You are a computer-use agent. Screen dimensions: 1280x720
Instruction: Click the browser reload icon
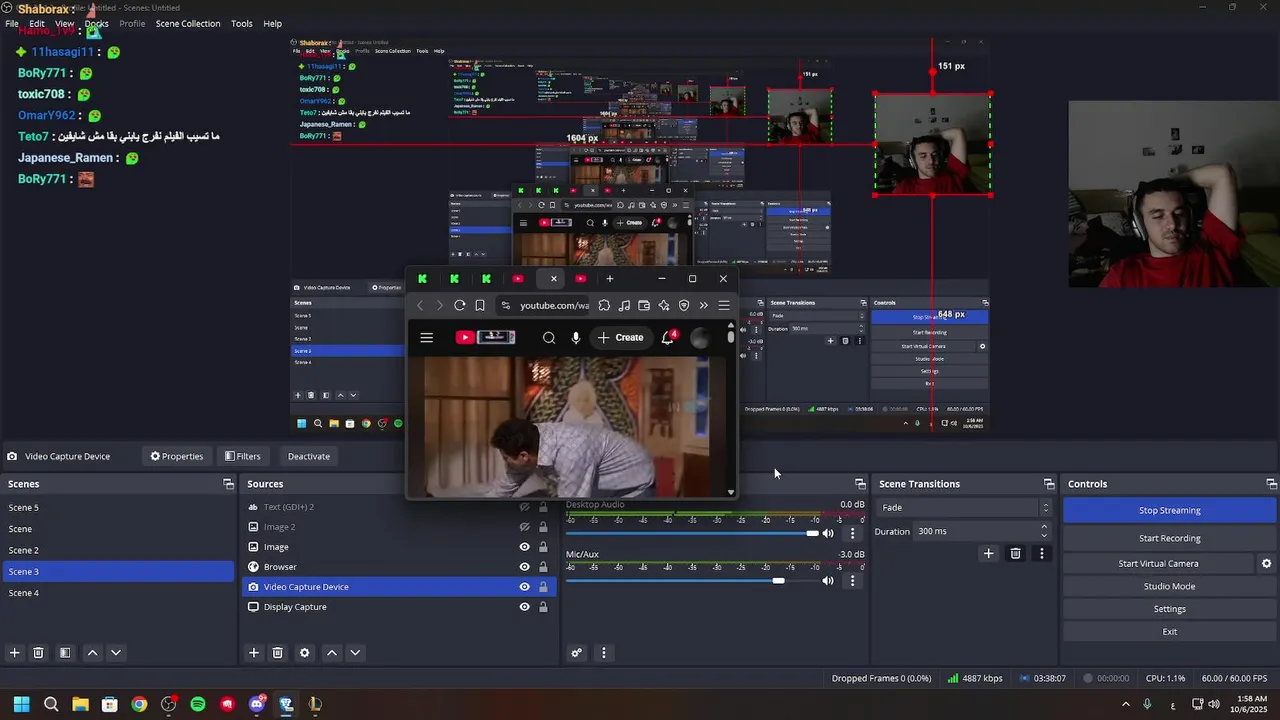pos(459,305)
